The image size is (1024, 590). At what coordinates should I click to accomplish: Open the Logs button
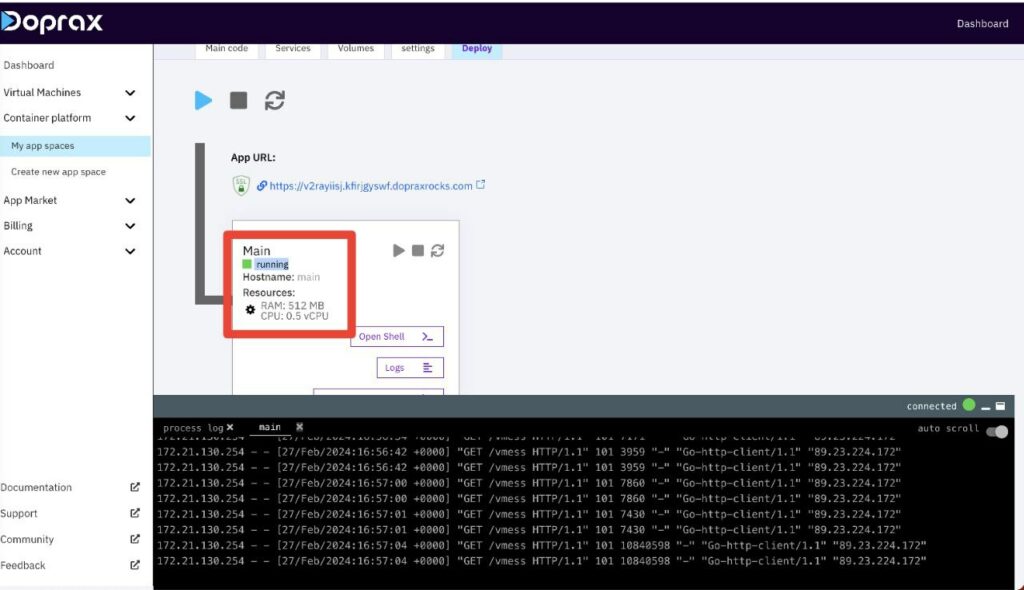pos(410,368)
